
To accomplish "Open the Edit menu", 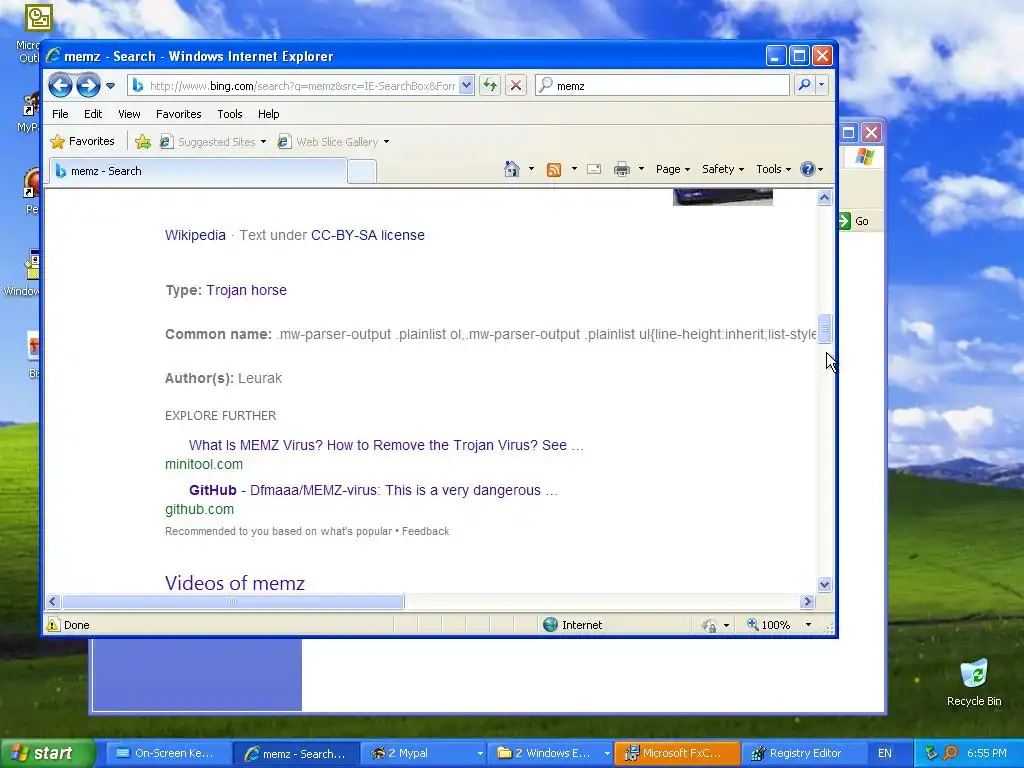I will coord(93,114).
